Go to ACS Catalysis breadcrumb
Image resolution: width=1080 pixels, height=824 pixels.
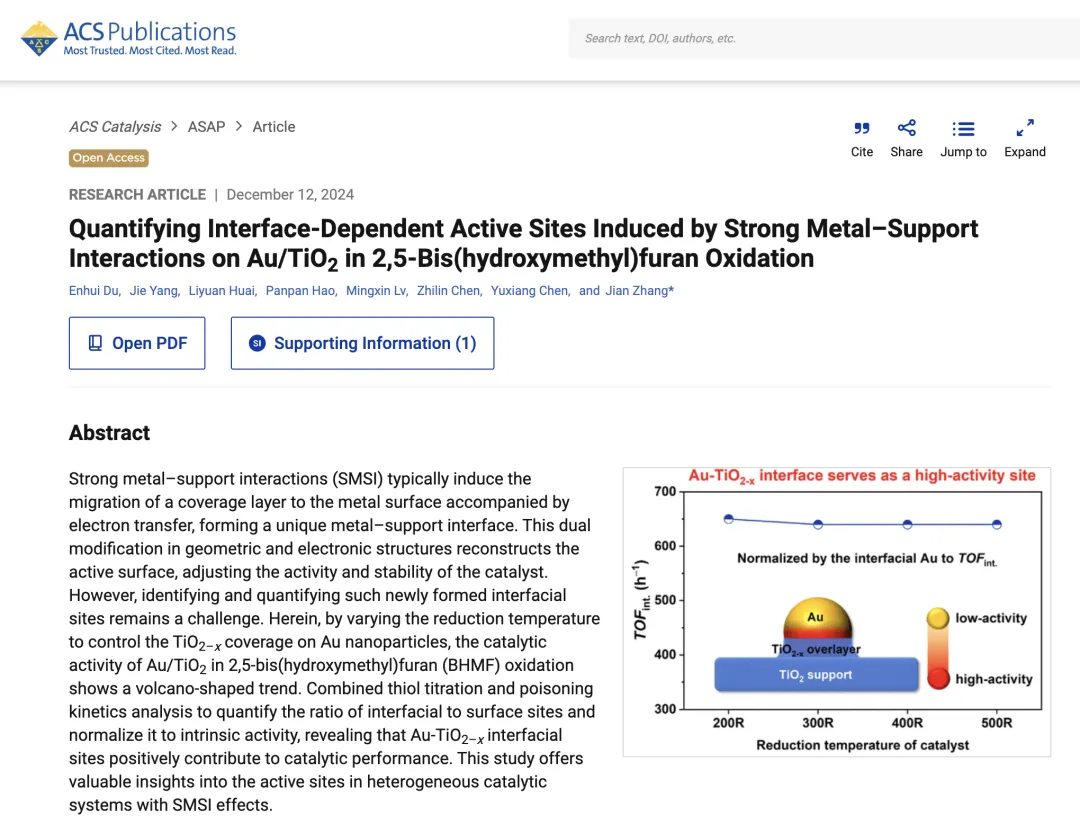pos(115,127)
